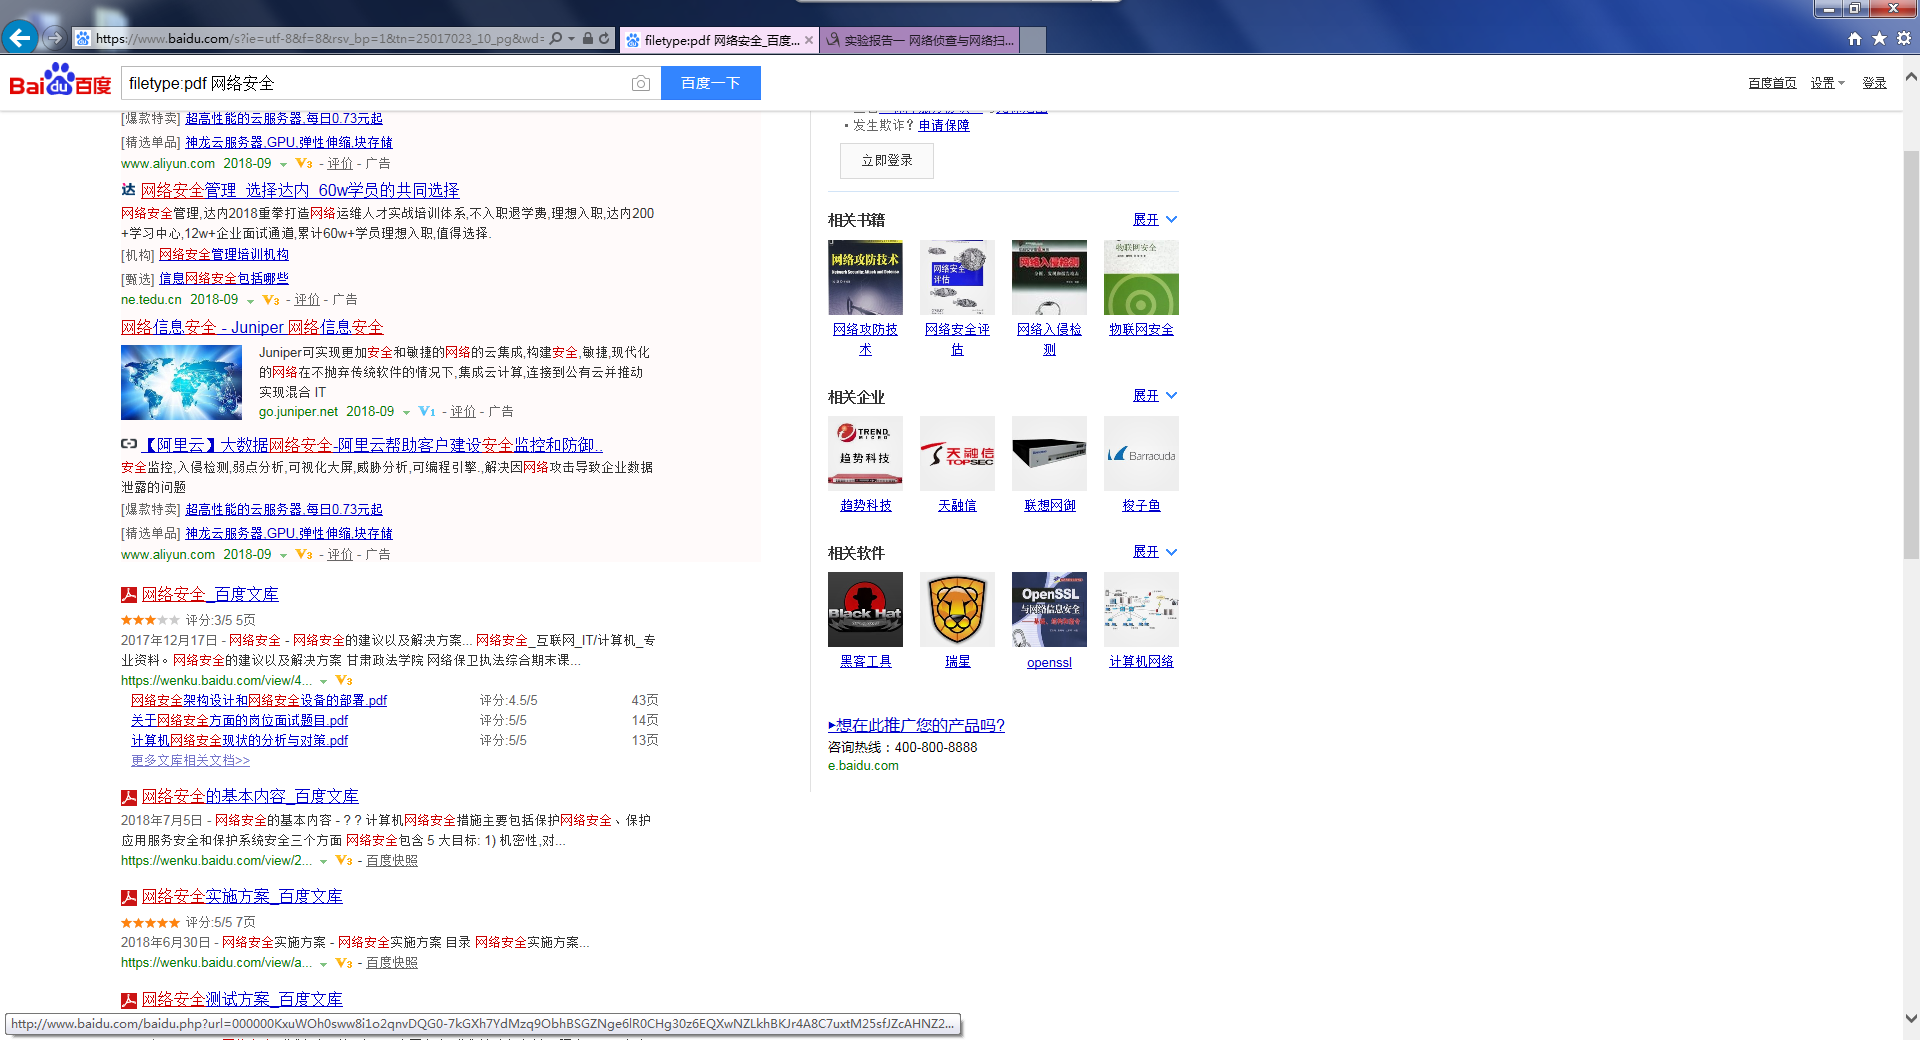1920x1040 pixels.
Task: Click the Baidu logo
Action: (x=60, y=81)
